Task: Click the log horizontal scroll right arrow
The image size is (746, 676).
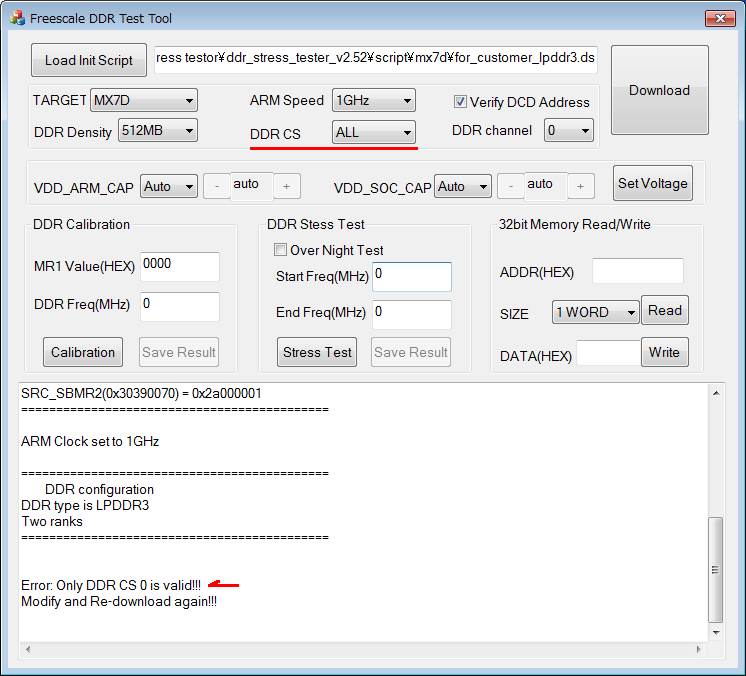Action: 698,649
